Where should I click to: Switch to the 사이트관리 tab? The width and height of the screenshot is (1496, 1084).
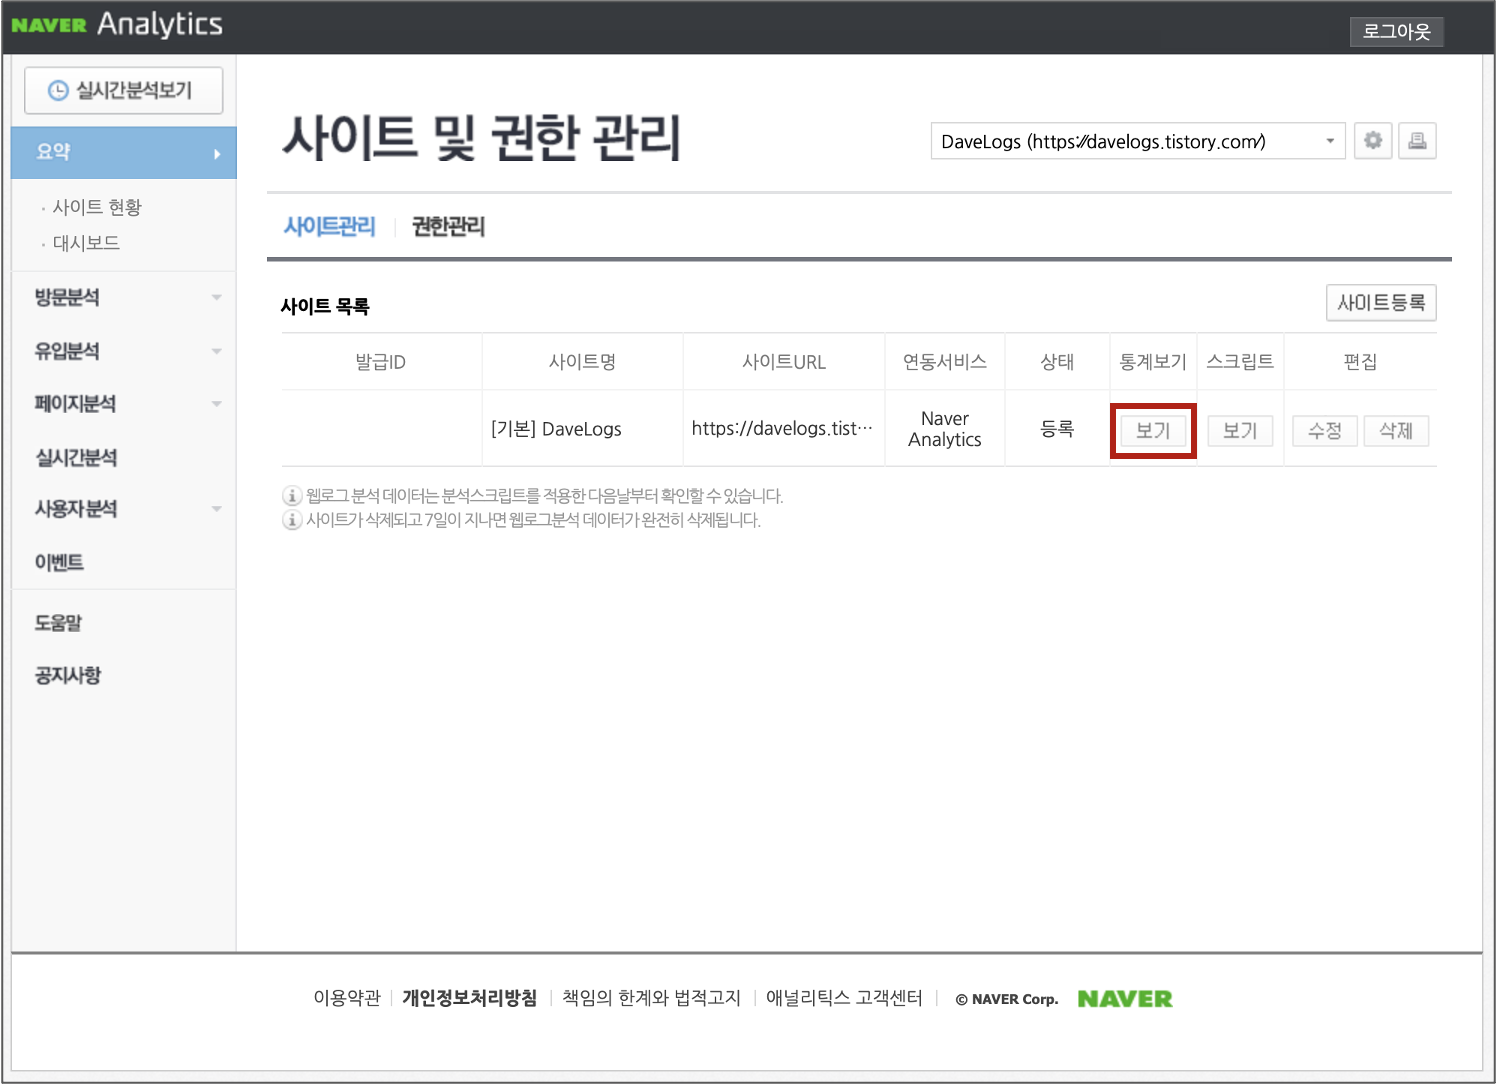coord(330,227)
